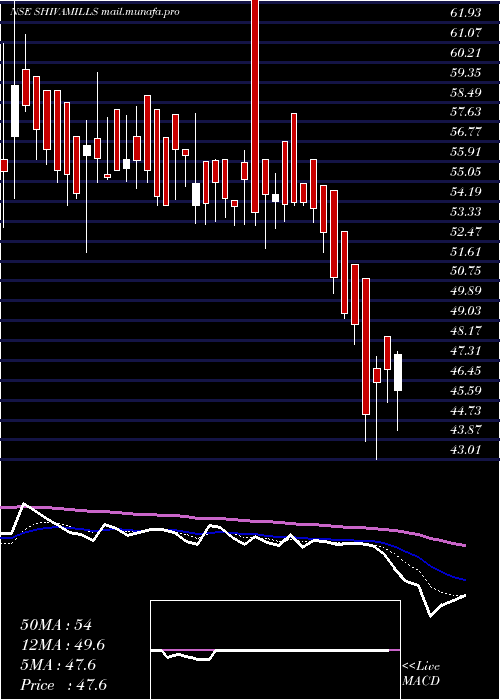Click the 43.87 price axis label
This screenshot has width=500, height=700.
[x=466, y=430]
